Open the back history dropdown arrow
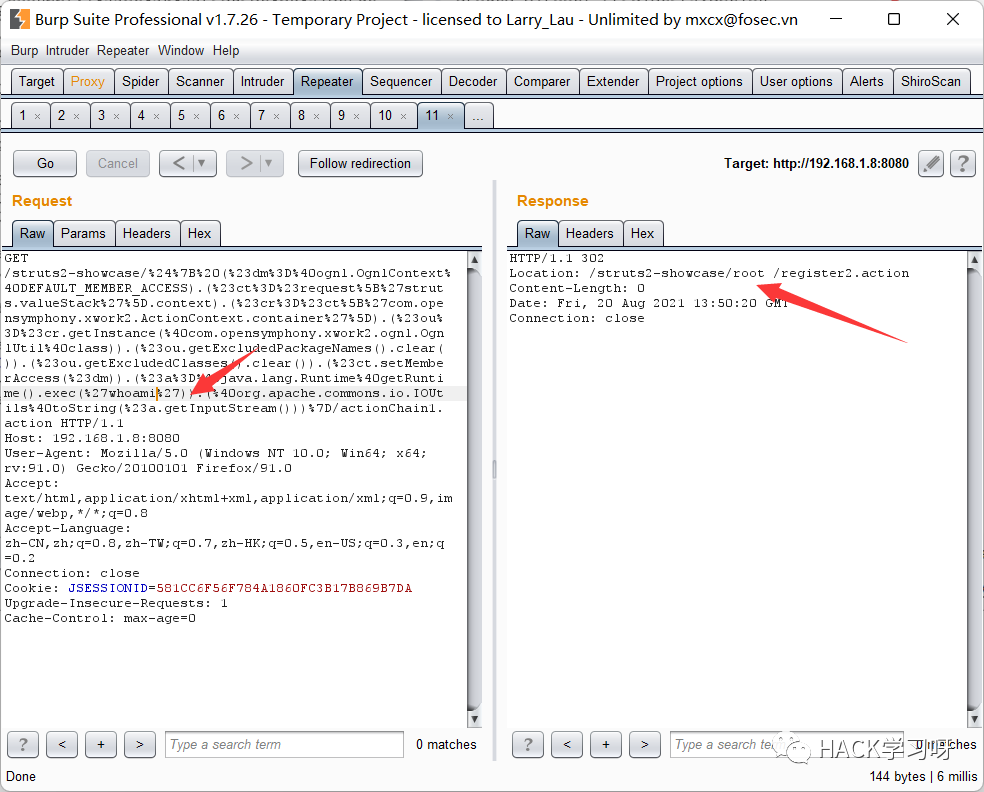984x792 pixels. (202, 164)
